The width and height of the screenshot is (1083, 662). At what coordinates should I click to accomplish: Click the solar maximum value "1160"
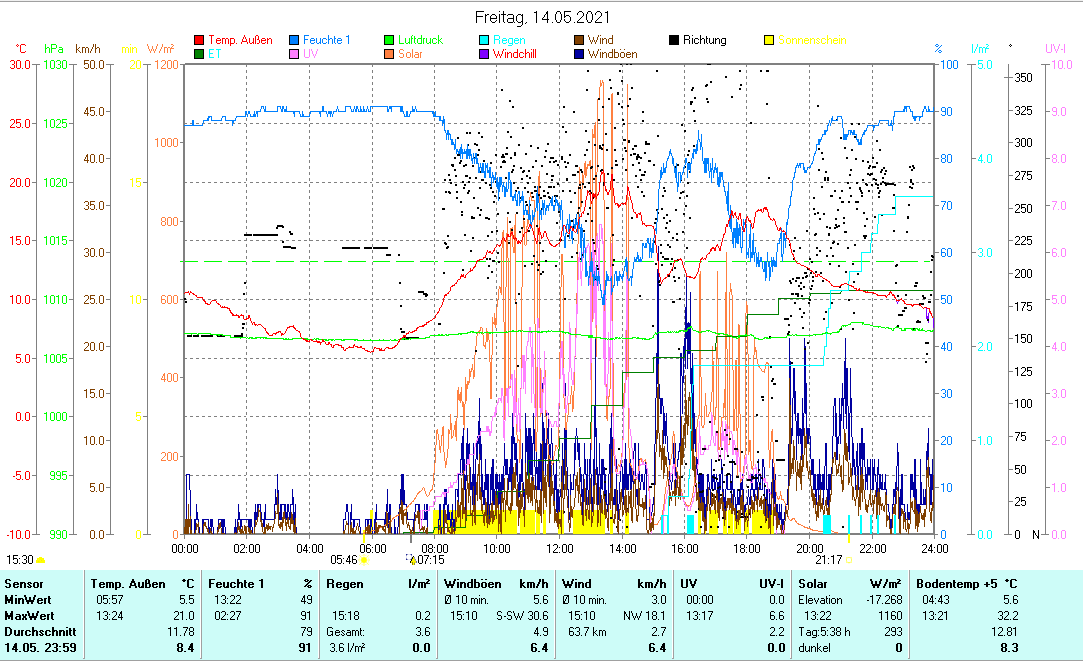[x=890, y=616]
